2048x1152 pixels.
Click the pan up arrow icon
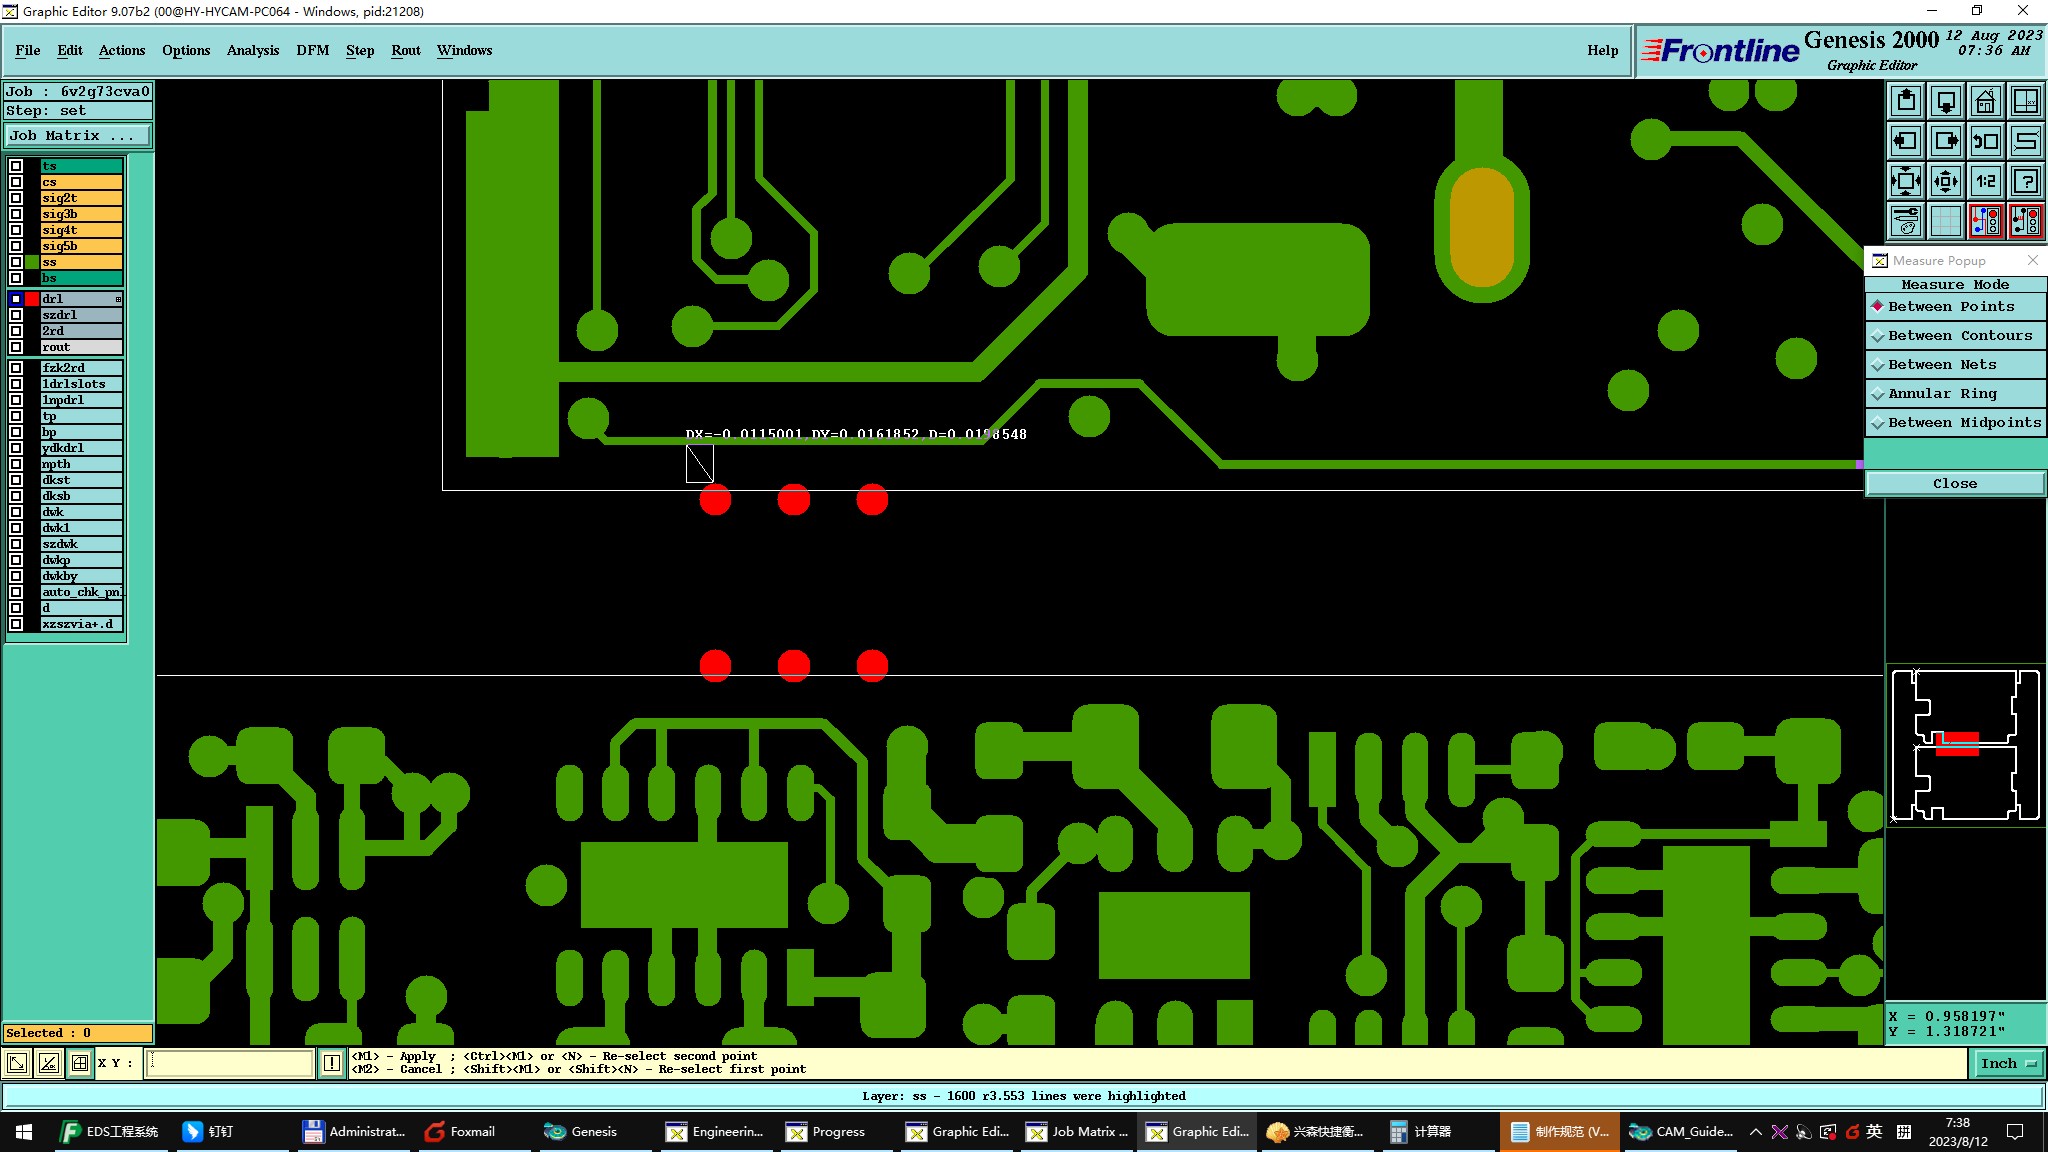[1906, 101]
